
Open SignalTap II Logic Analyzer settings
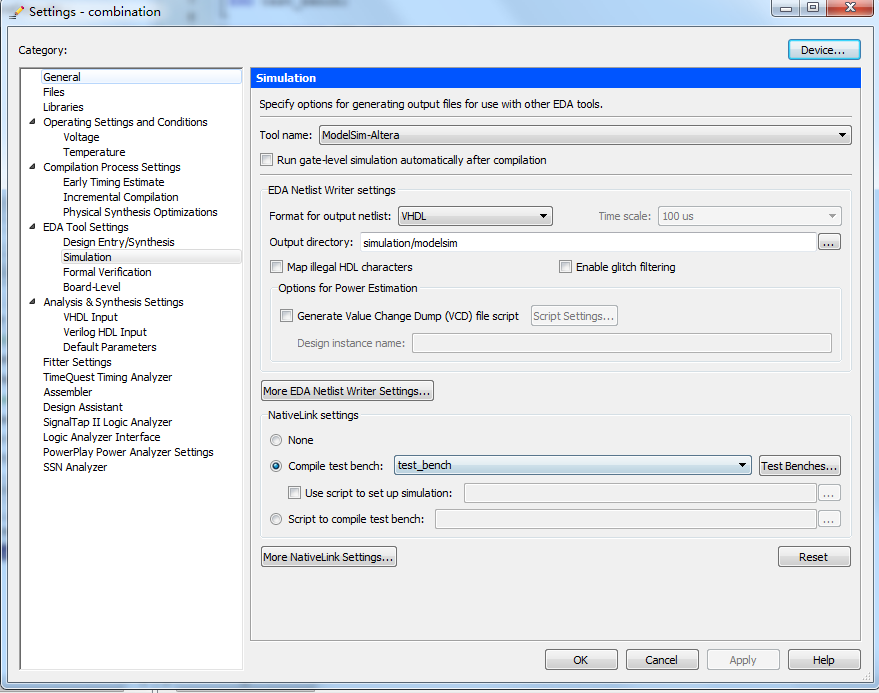tap(108, 422)
